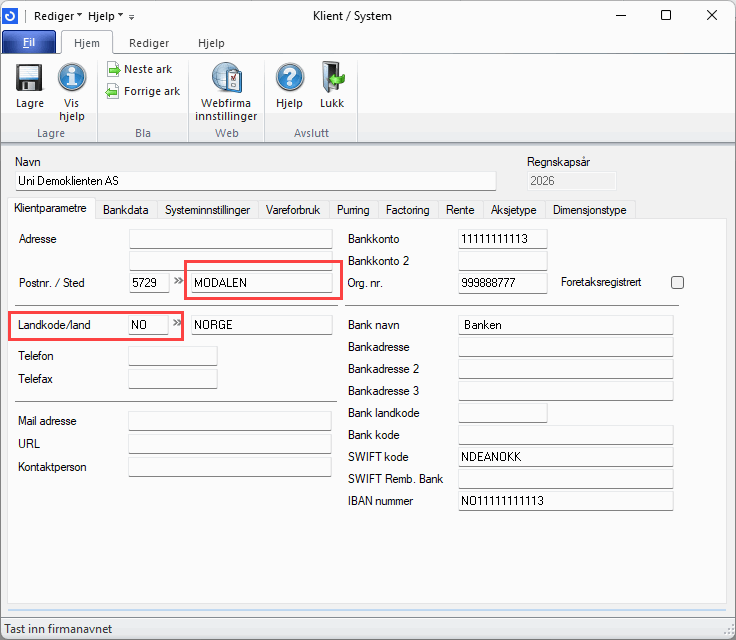Click status bar text Tast inn firmanavnet
736x640 pixels.
(58, 629)
